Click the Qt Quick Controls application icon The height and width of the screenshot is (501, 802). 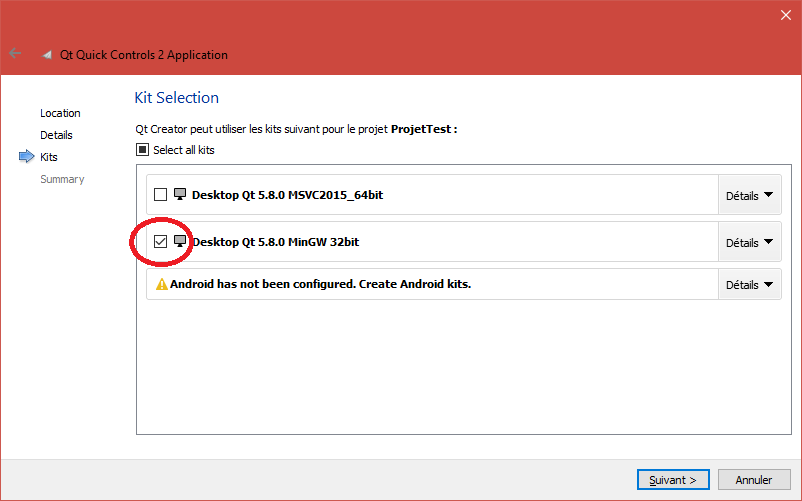[47, 55]
